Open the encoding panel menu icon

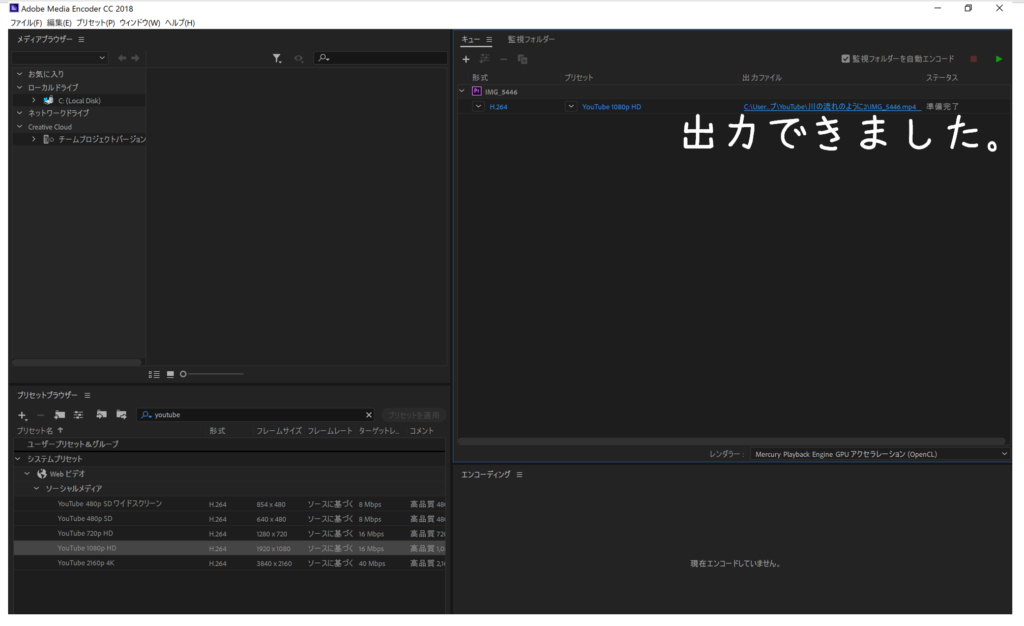[519, 475]
